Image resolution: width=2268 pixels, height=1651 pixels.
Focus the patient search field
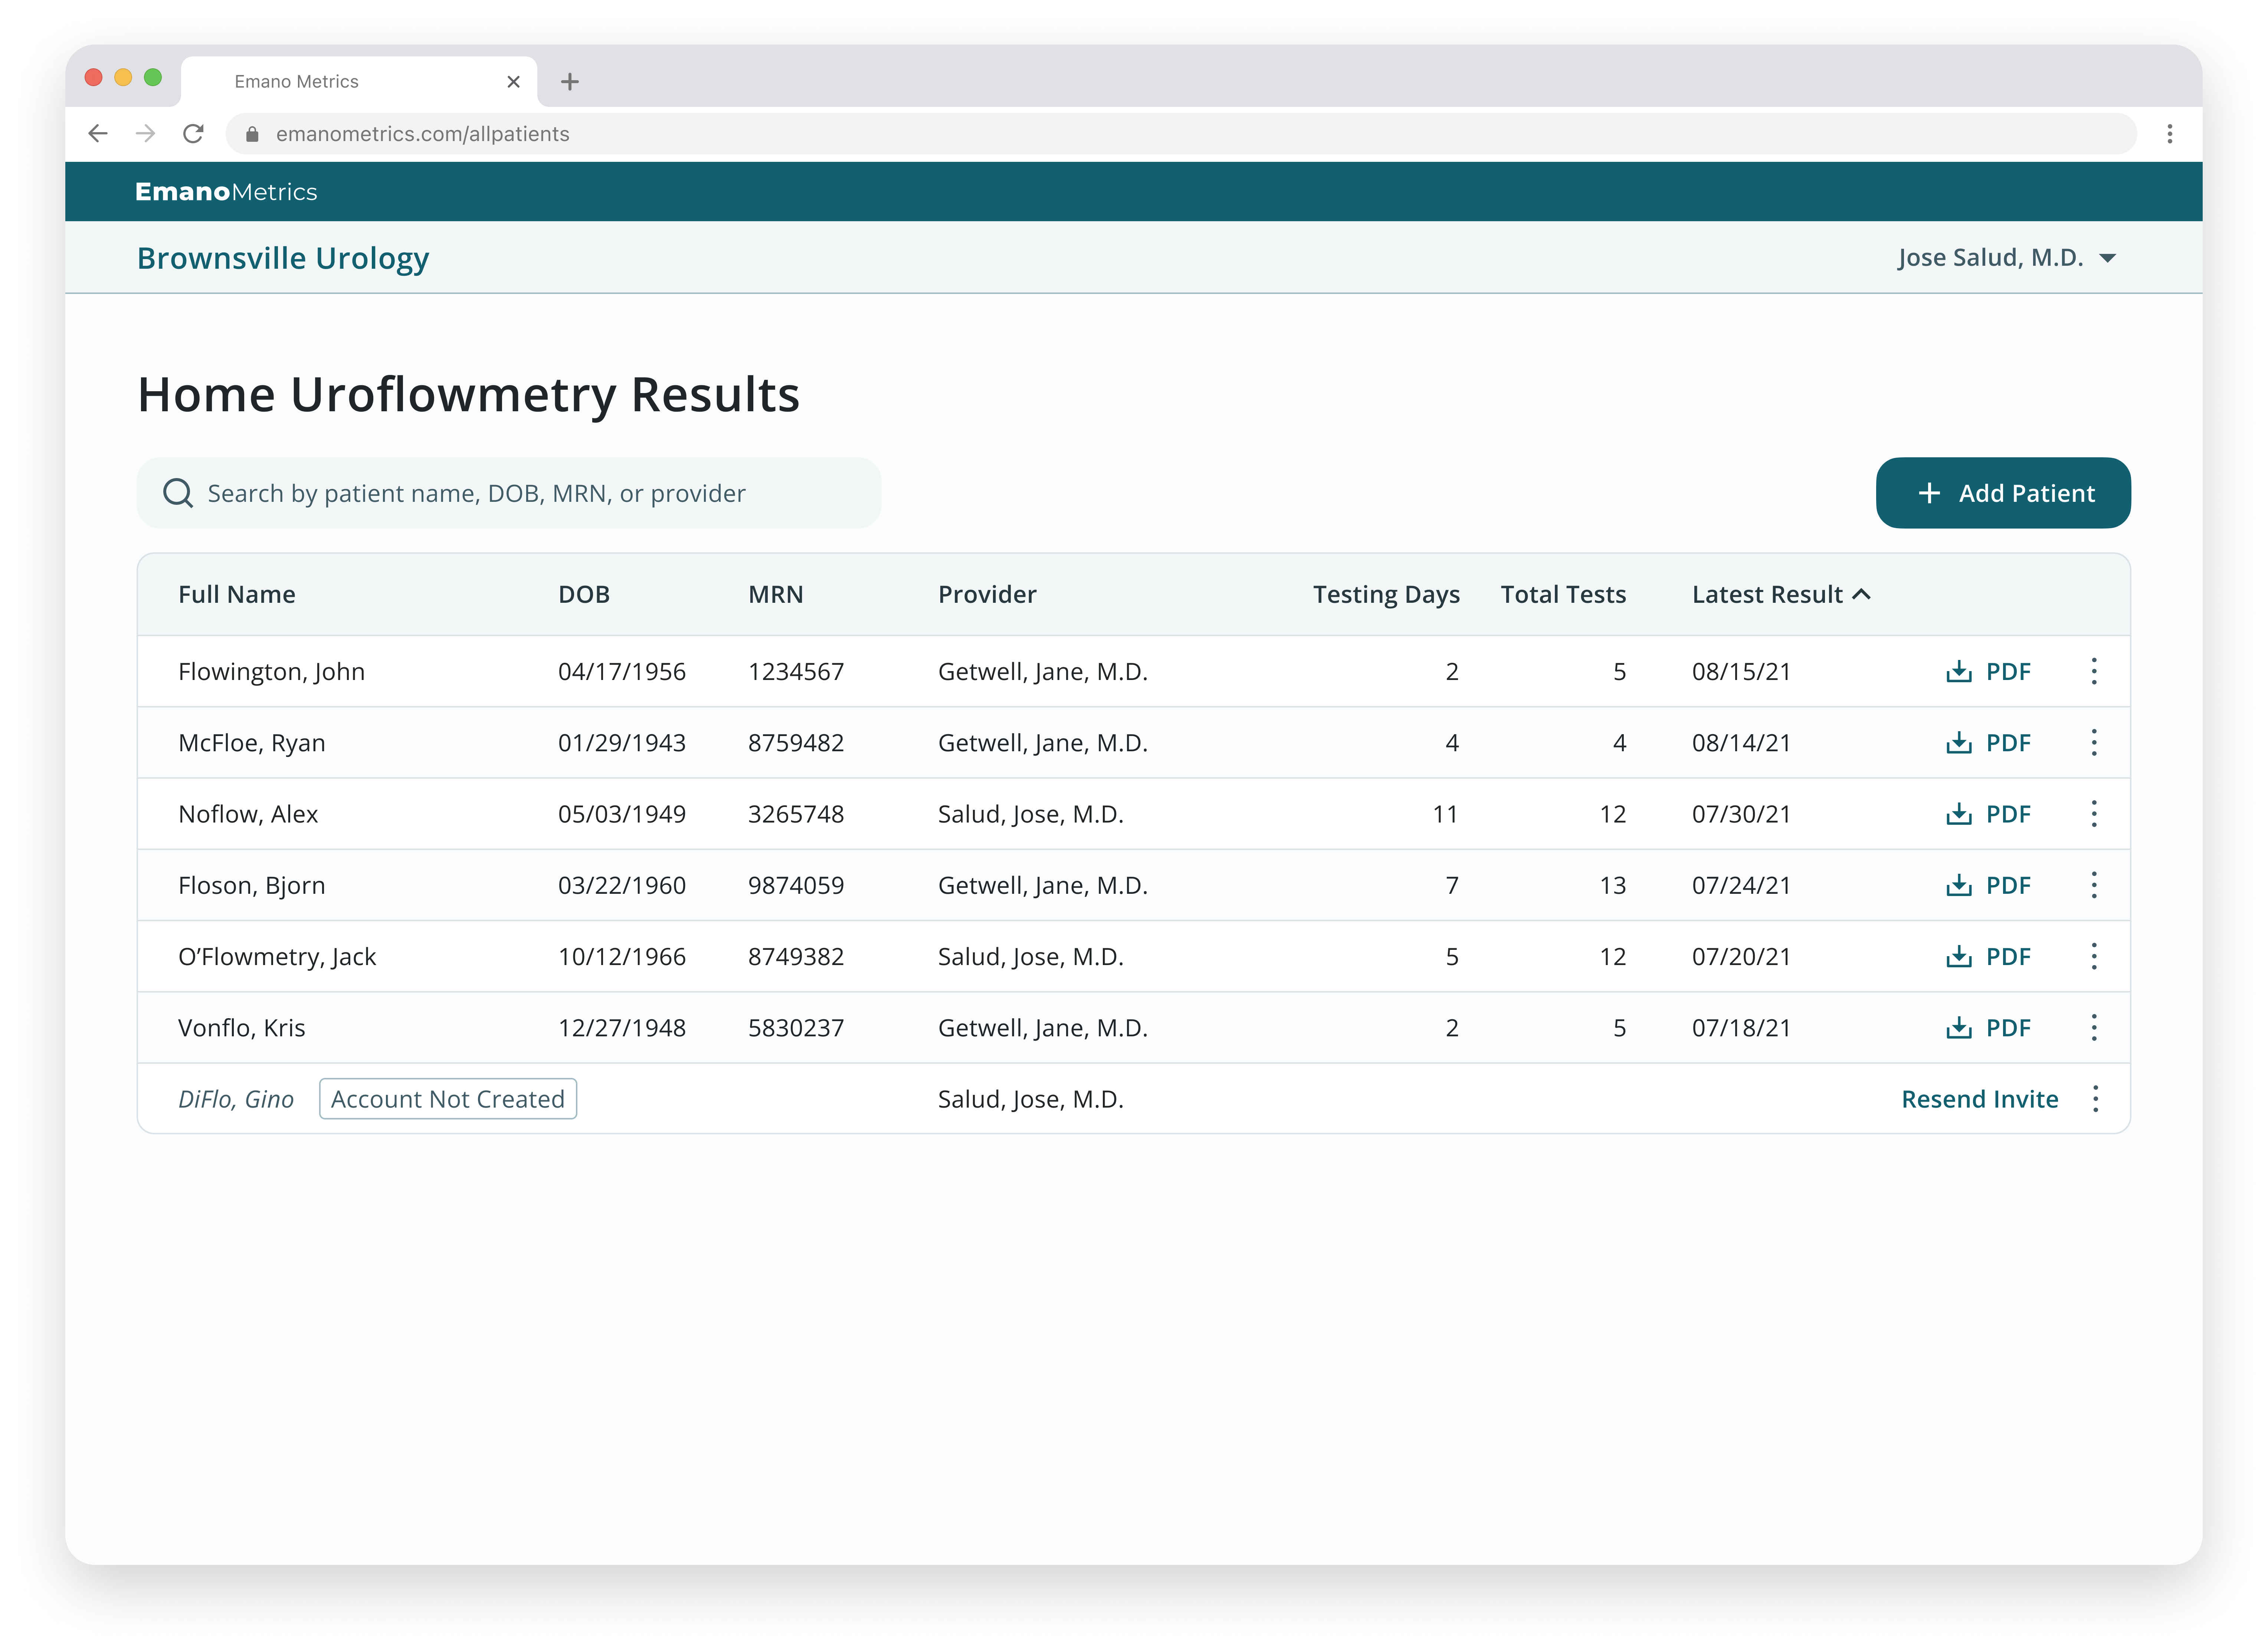pyautogui.click(x=509, y=493)
